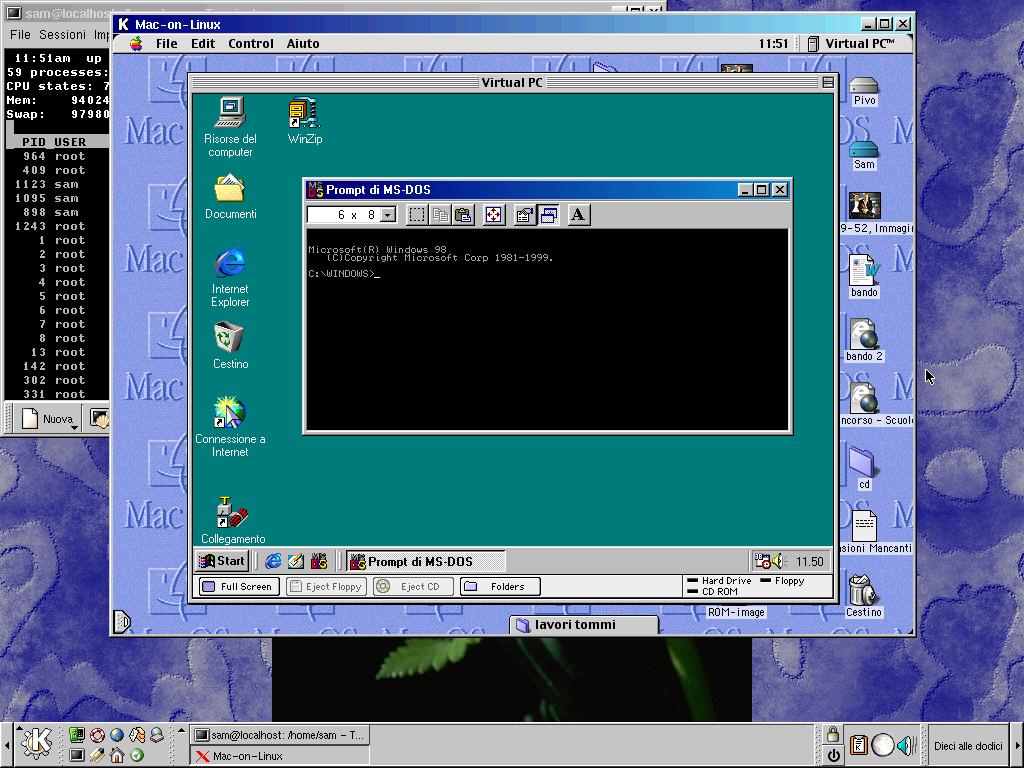The width and height of the screenshot is (1024, 768).
Task: Open the Sessioni menu in the terminal window
Action: click(x=62, y=35)
